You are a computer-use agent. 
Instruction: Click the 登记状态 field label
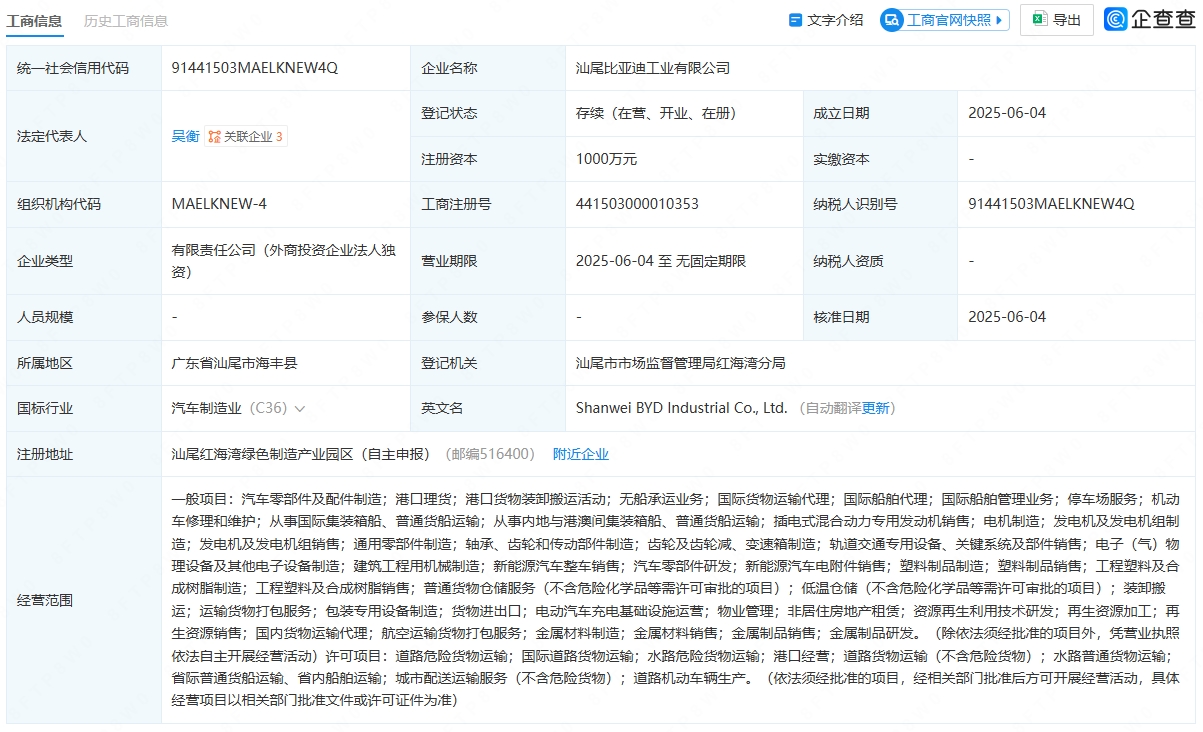pyautogui.click(x=449, y=113)
